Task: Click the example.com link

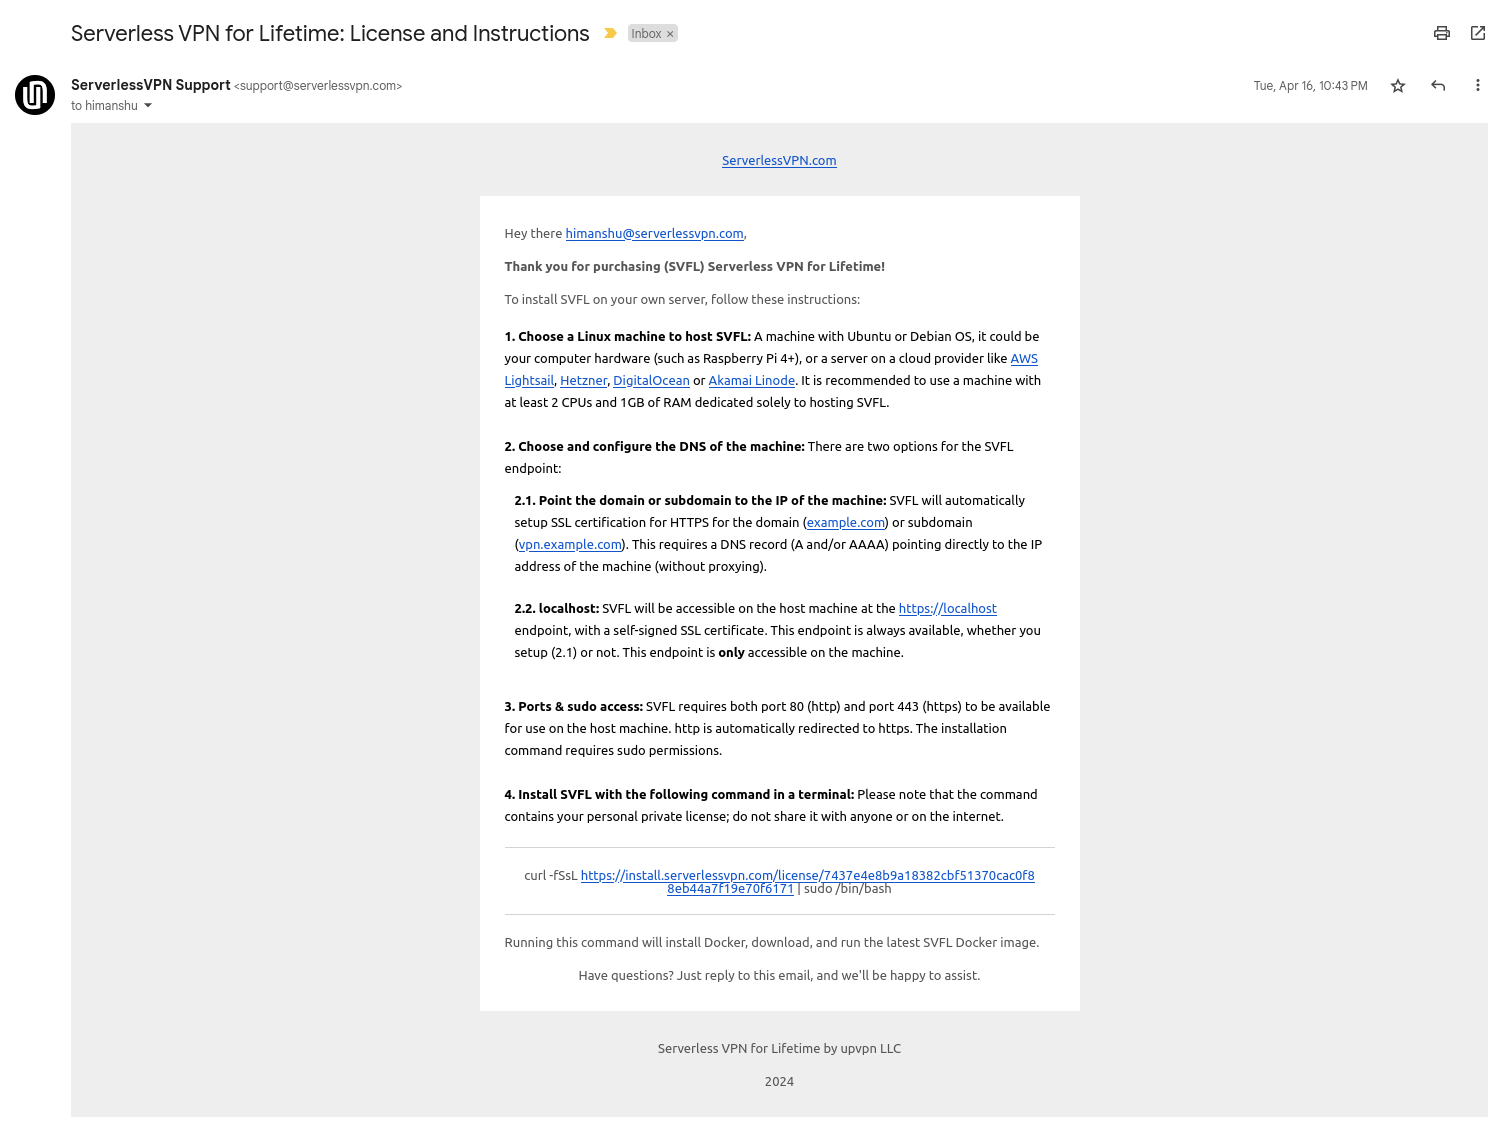Action: (x=845, y=522)
